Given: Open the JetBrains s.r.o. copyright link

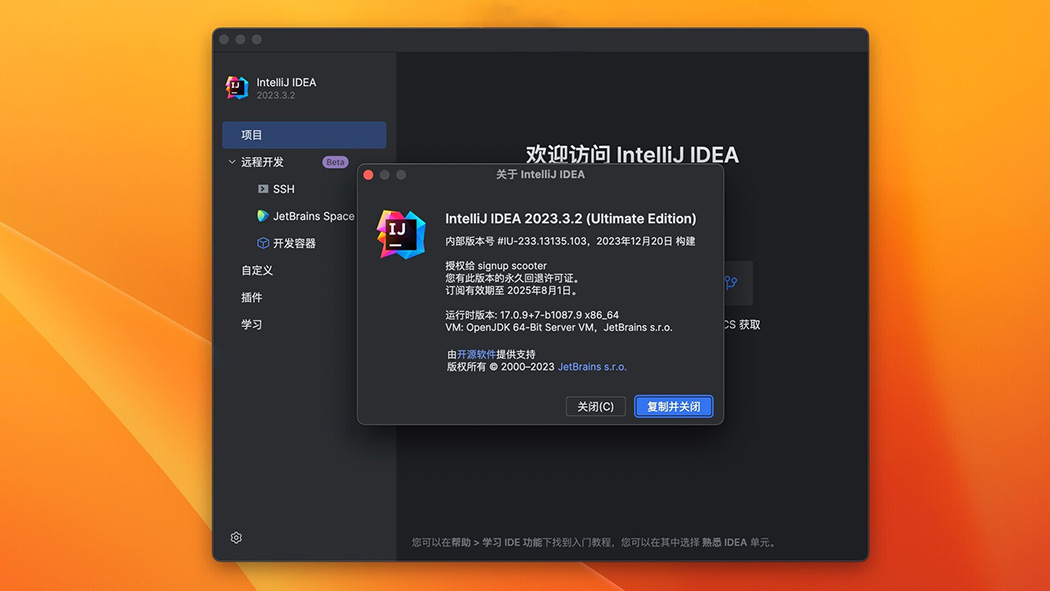Looking at the screenshot, I should 592,367.
